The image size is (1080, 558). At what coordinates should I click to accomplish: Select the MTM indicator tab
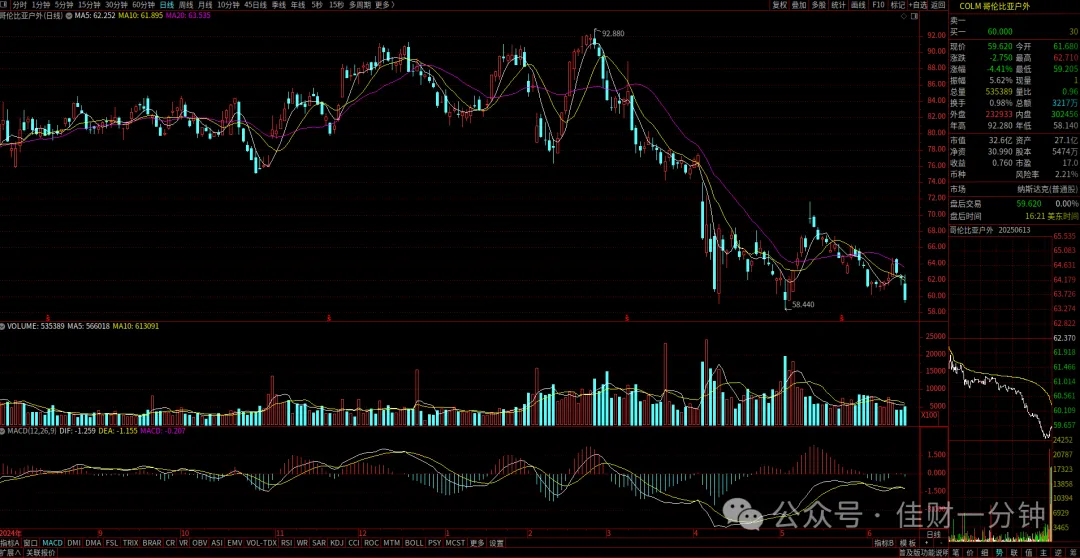(392, 543)
